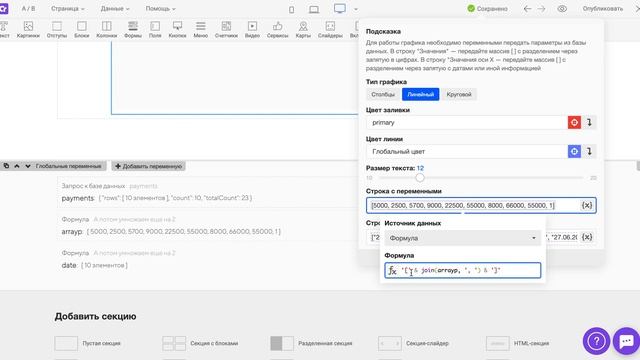Undo with the back arrow
The image size is (640, 360).
[x=527, y=9]
